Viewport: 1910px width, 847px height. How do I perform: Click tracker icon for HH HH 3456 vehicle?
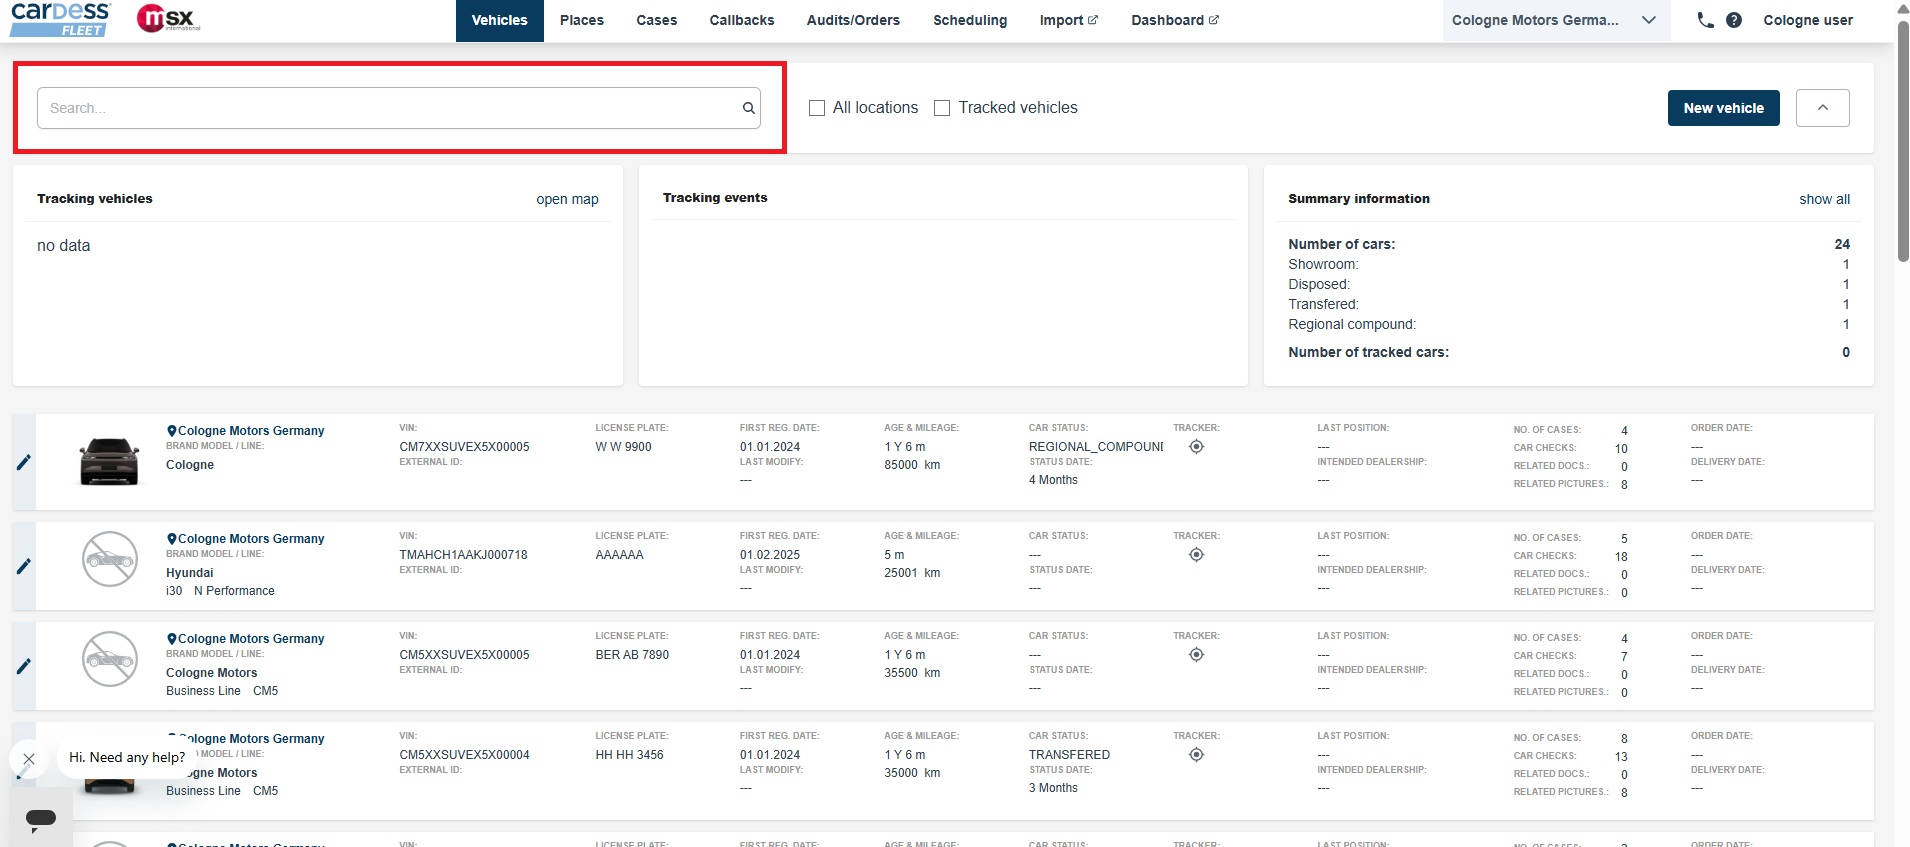[x=1196, y=755]
